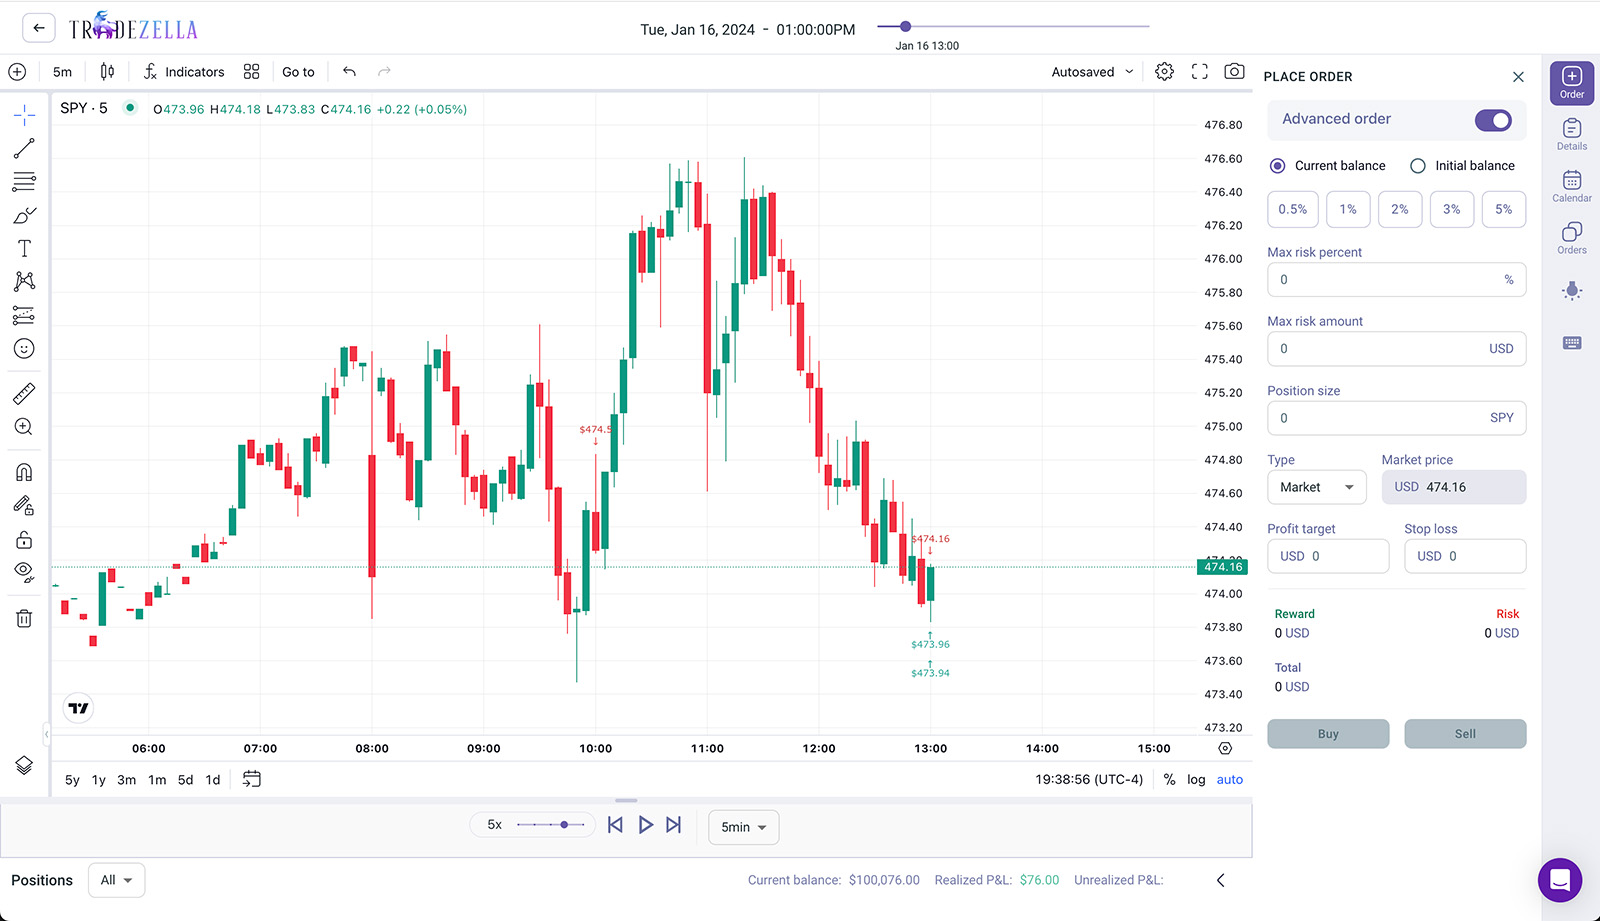The image size is (1600, 921).
Task: Open Go to date menu
Action: [298, 72]
